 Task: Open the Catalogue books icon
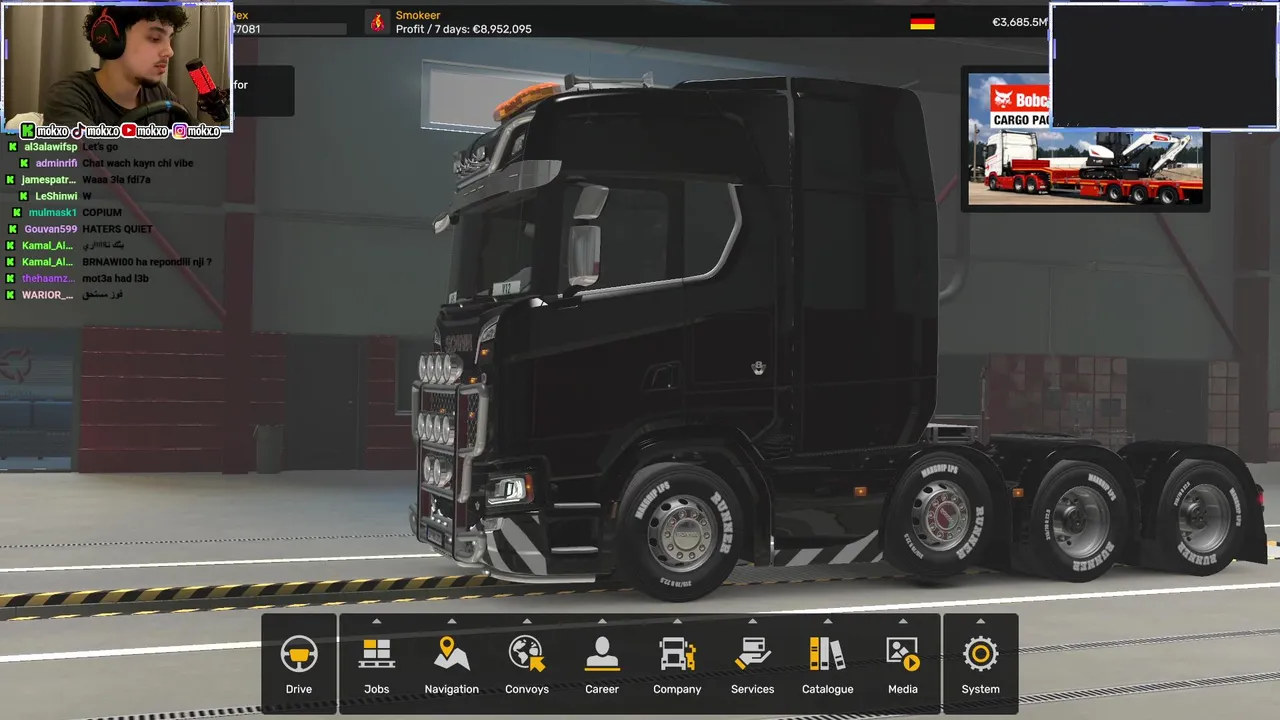pyautogui.click(x=827, y=654)
